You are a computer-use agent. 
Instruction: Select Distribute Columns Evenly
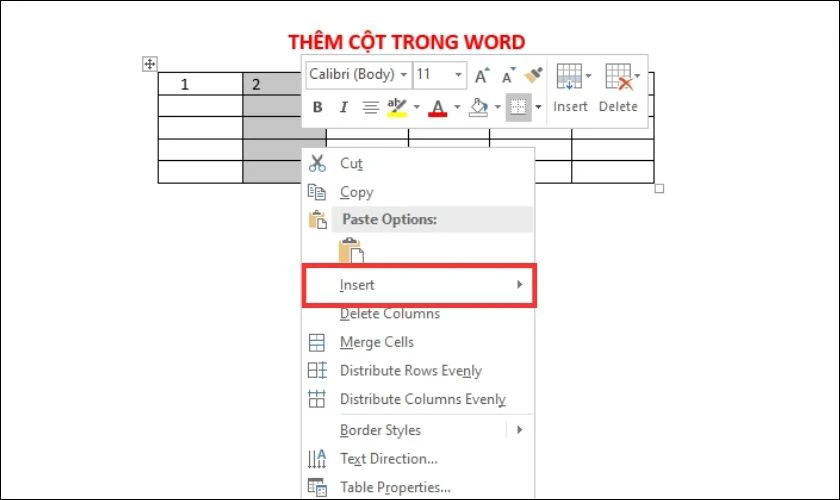coord(418,399)
